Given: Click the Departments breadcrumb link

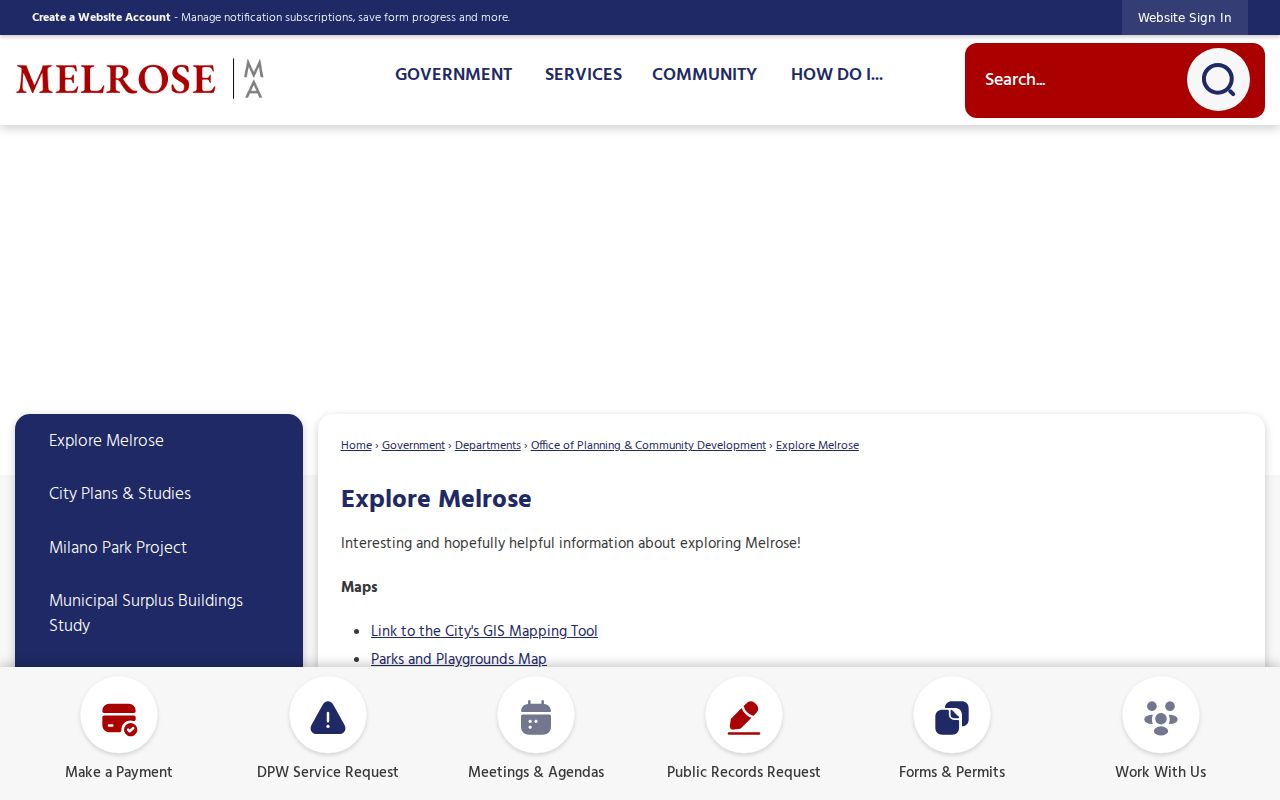Looking at the screenshot, I should coord(488,445).
